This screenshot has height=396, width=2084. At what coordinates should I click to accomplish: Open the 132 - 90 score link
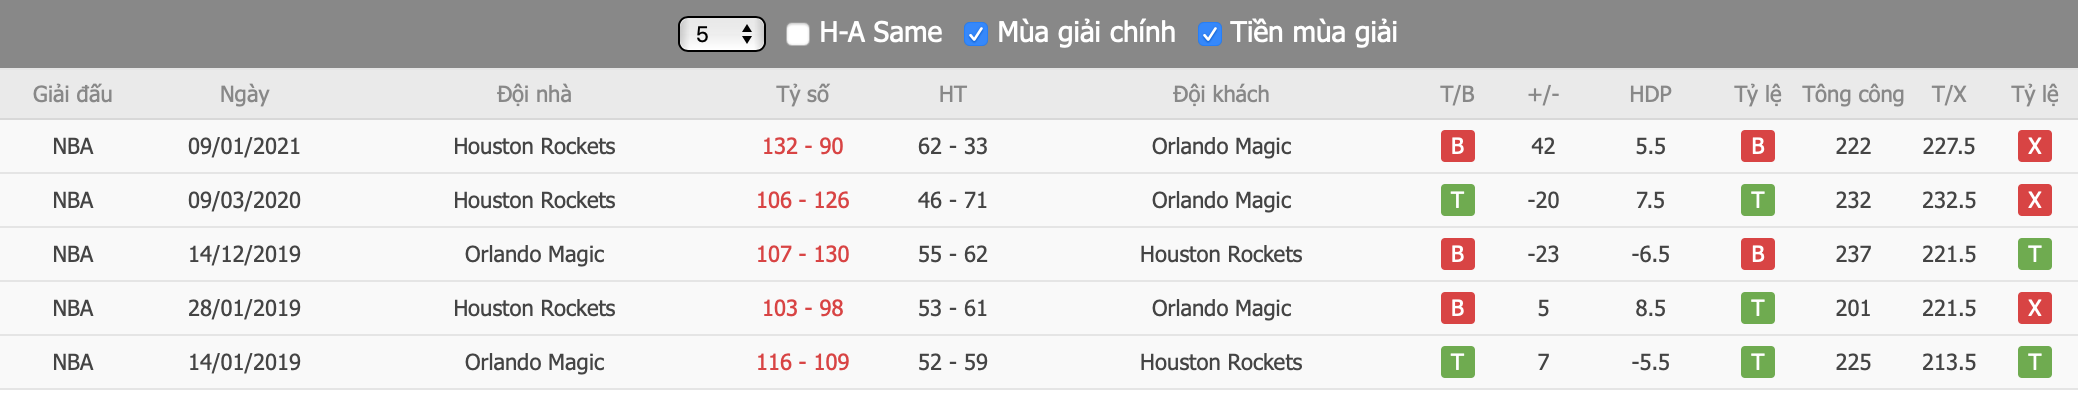pos(802,146)
